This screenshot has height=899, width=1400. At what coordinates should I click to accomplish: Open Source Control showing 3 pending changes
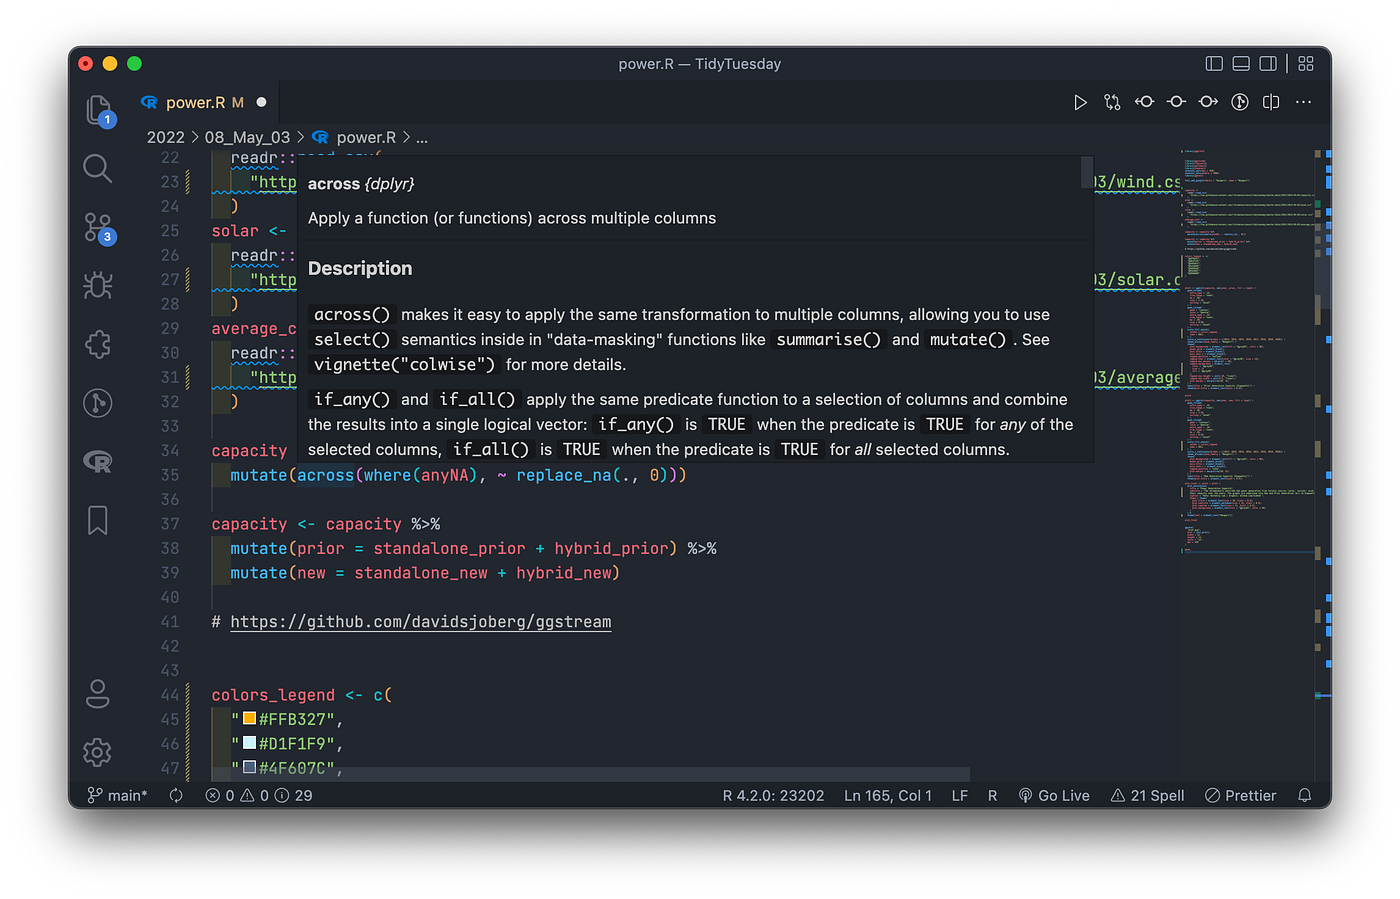[97, 227]
